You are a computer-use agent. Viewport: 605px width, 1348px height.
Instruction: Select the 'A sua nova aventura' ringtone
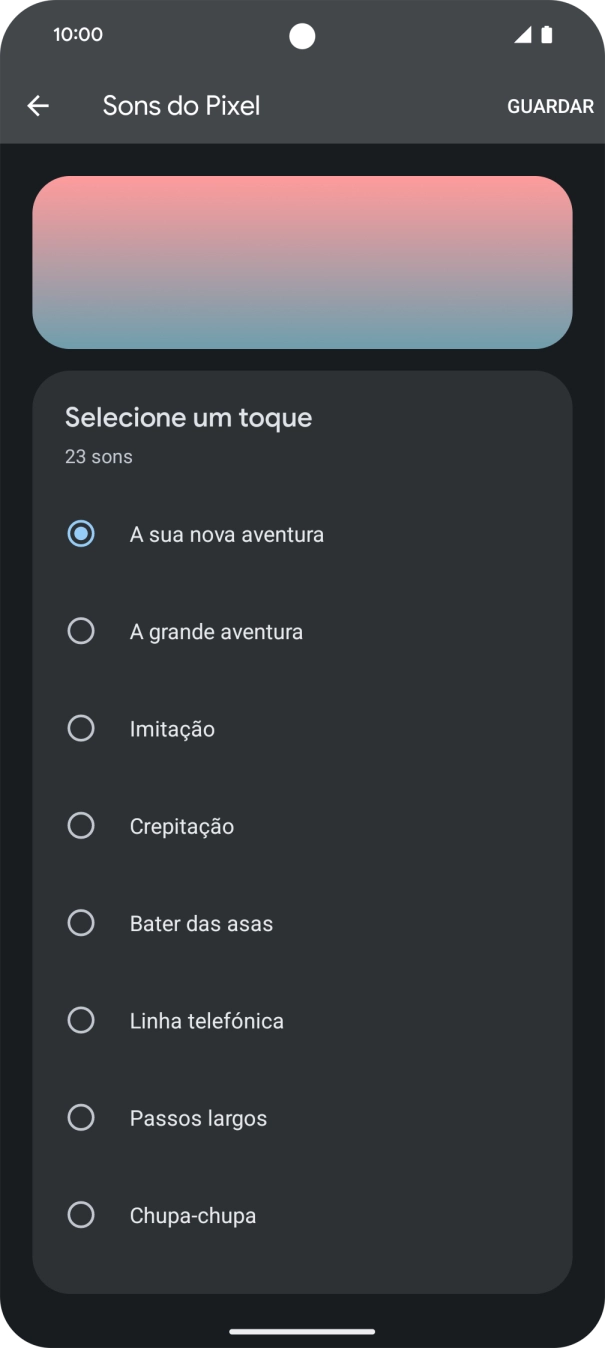81,534
